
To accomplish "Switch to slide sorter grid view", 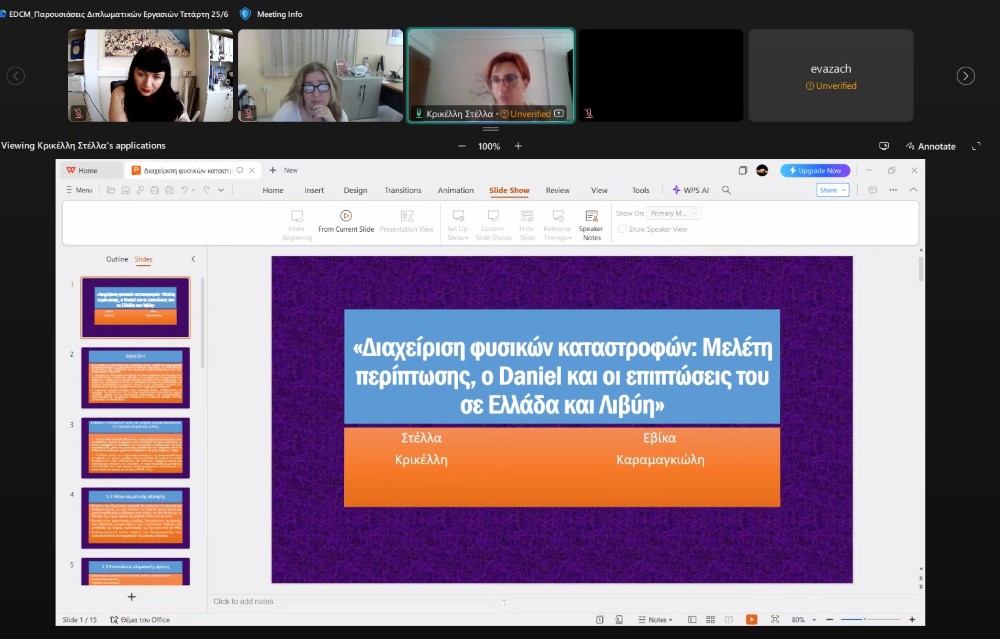I will (712, 620).
